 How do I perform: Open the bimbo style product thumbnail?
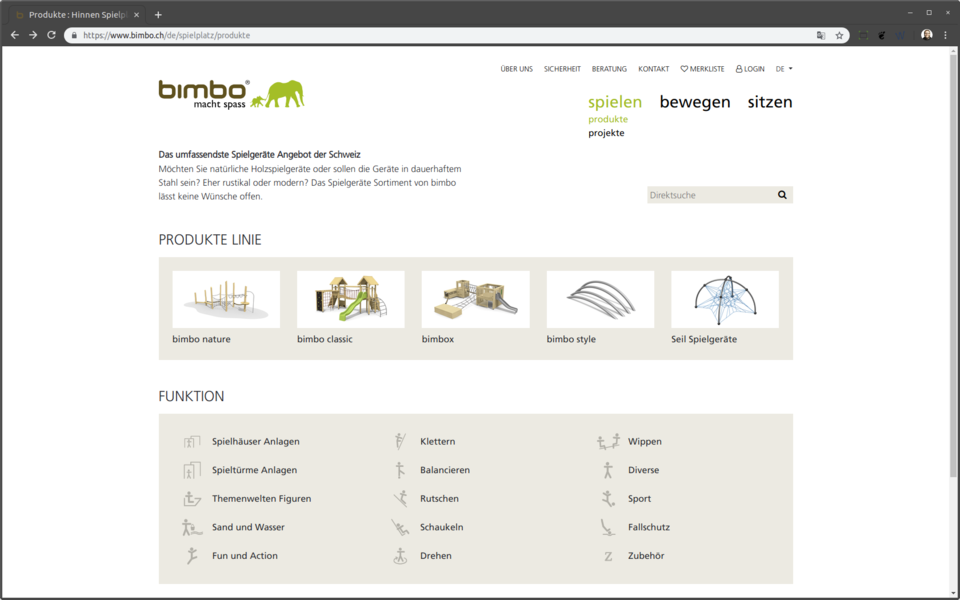600,299
